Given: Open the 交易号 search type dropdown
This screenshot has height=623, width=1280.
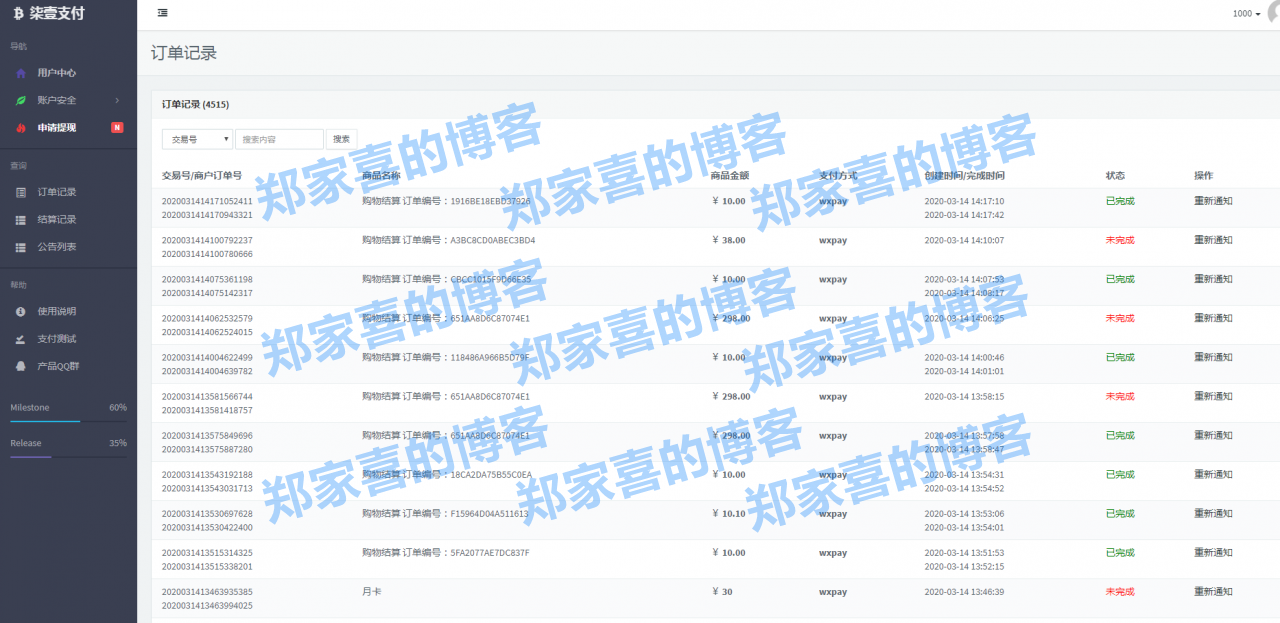Looking at the screenshot, I should click(197, 139).
